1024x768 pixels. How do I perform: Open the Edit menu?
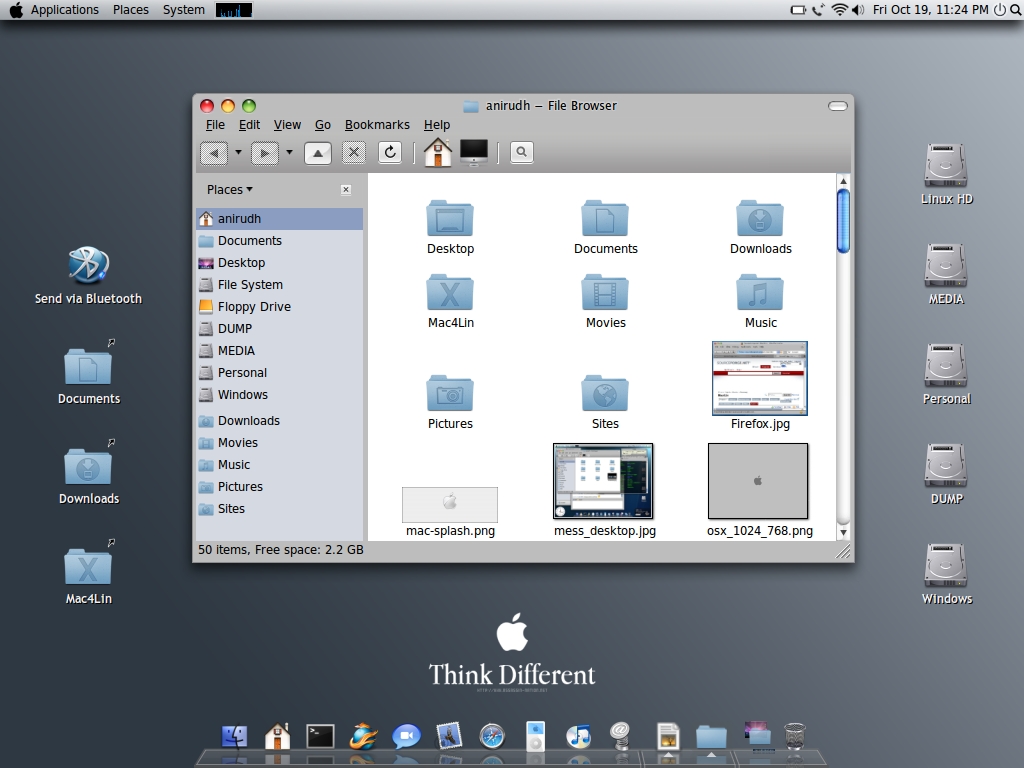coord(249,125)
